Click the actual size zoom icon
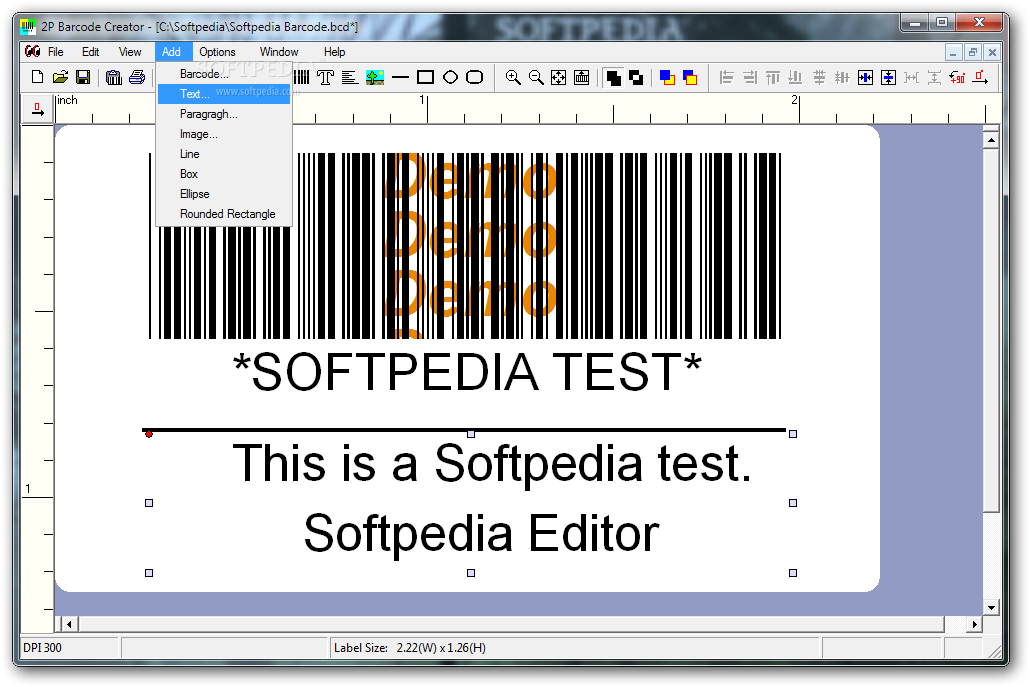The height and width of the screenshot is (687, 1030). [581, 78]
